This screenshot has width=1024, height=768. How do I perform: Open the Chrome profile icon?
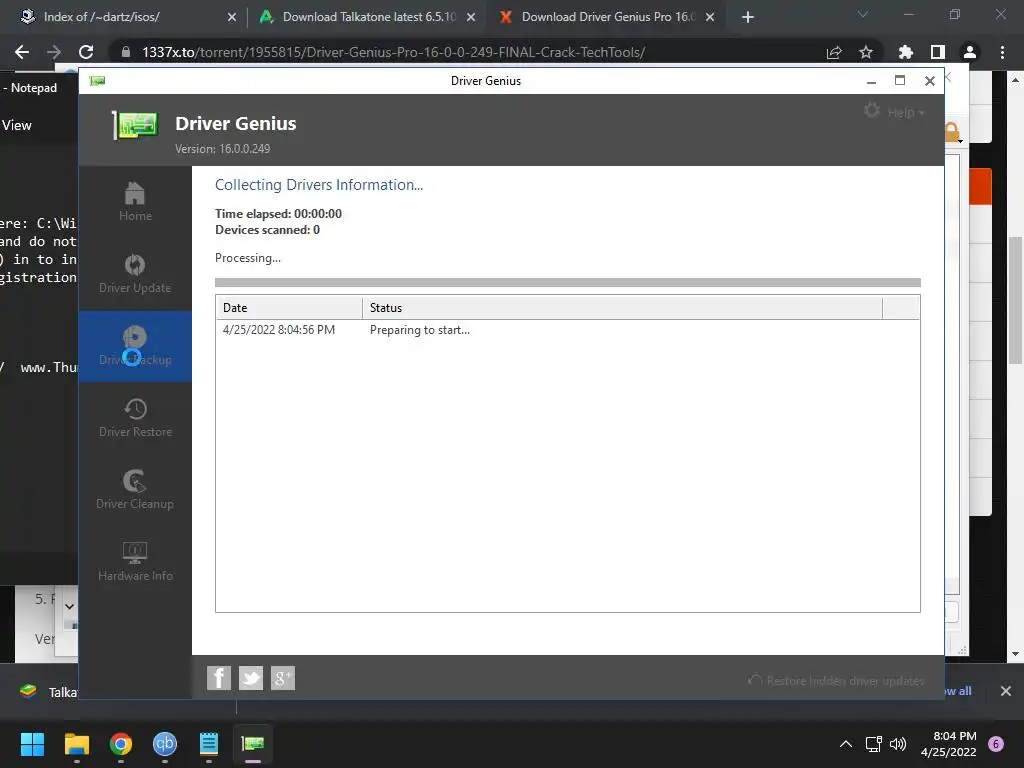pos(970,52)
